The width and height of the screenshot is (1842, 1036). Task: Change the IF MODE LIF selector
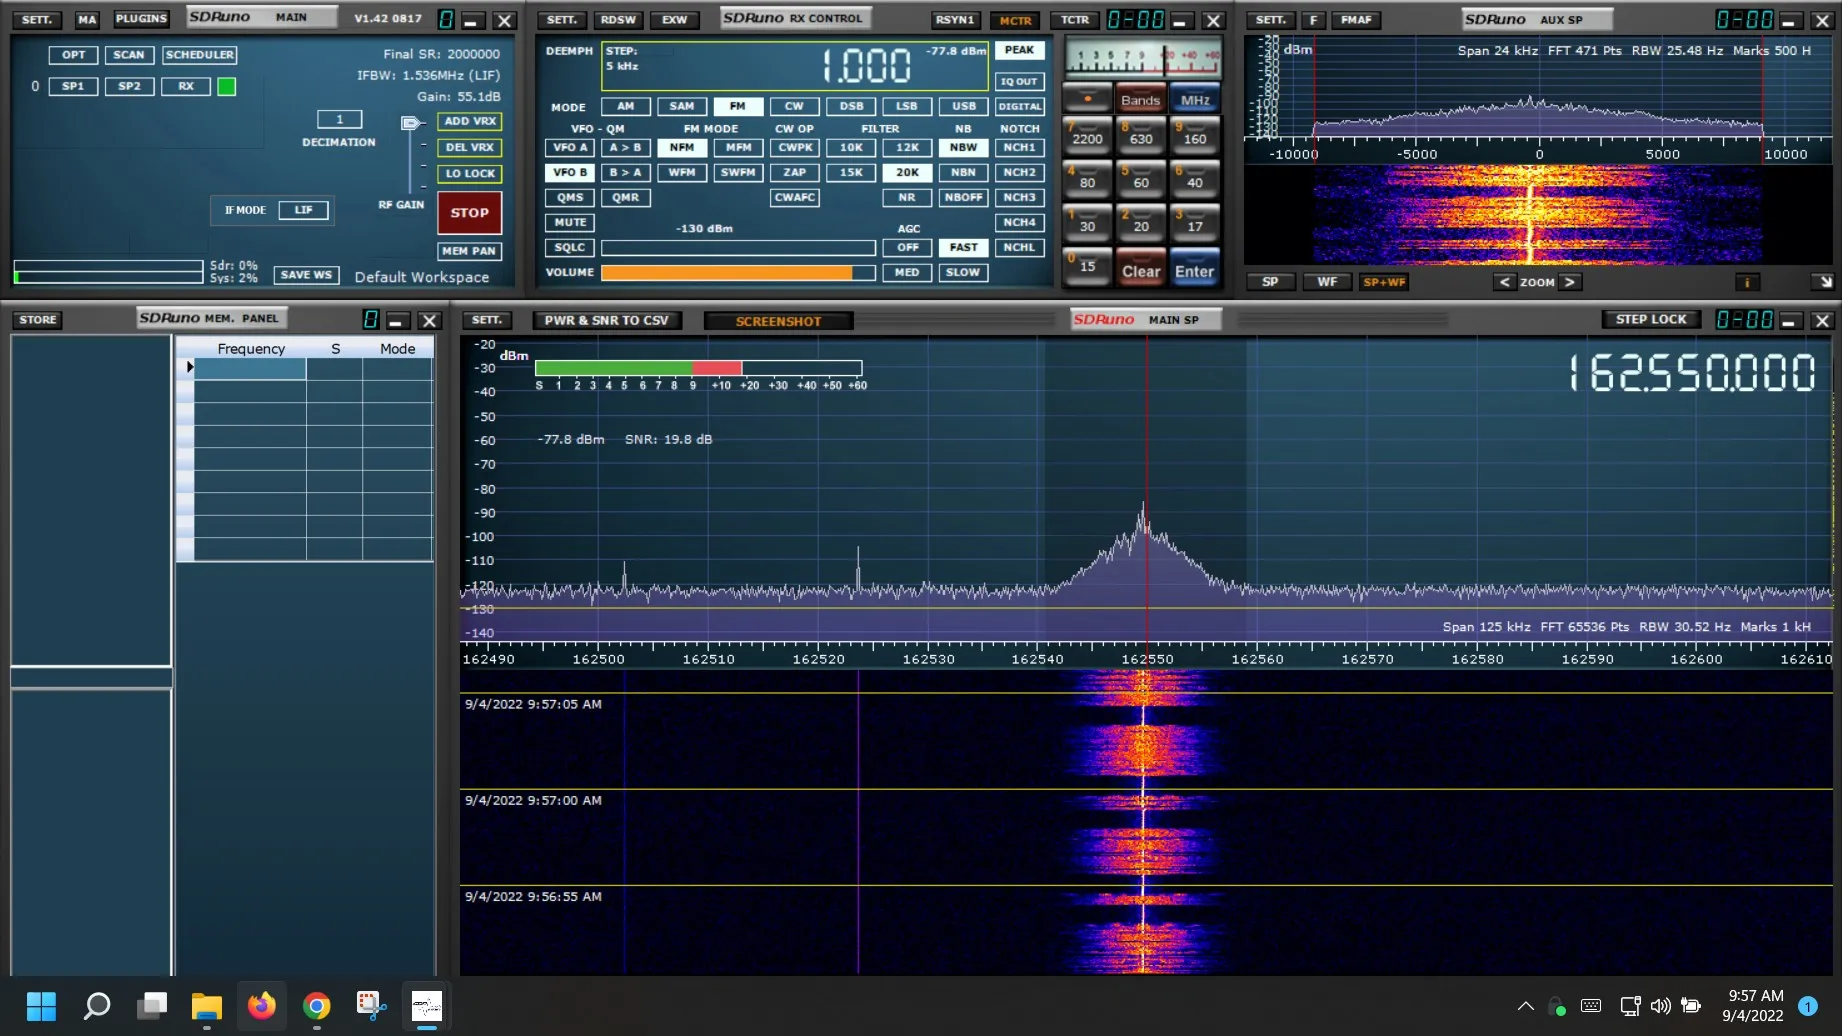point(303,210)
